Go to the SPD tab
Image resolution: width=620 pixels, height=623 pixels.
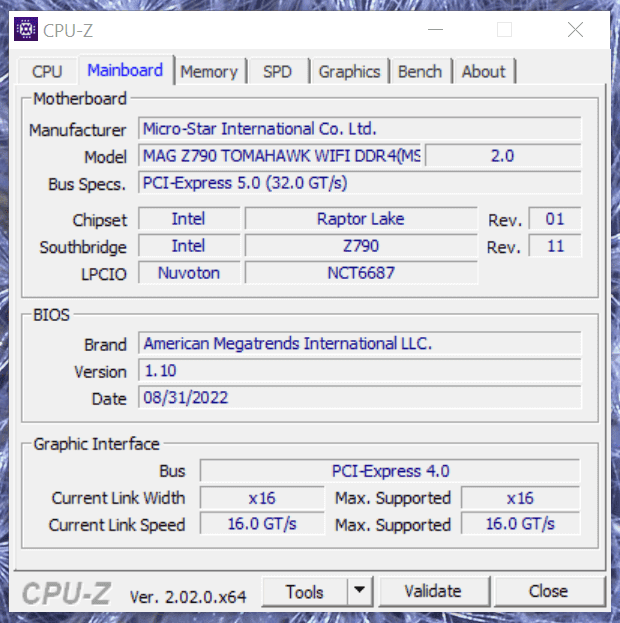tap(277, 72)
